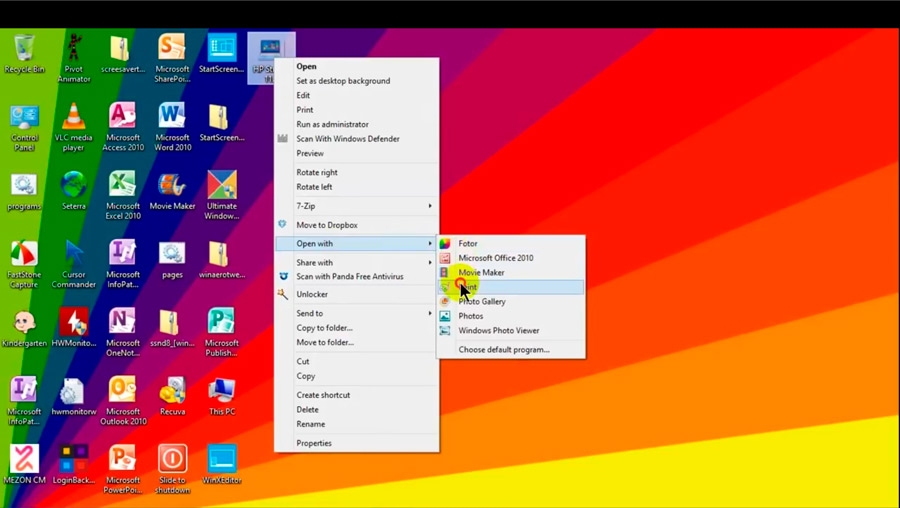The height and width of the screenshot is (508, 900).
Task: Select the Microsoft Excel 2010 icon
Action: [123, 196]
